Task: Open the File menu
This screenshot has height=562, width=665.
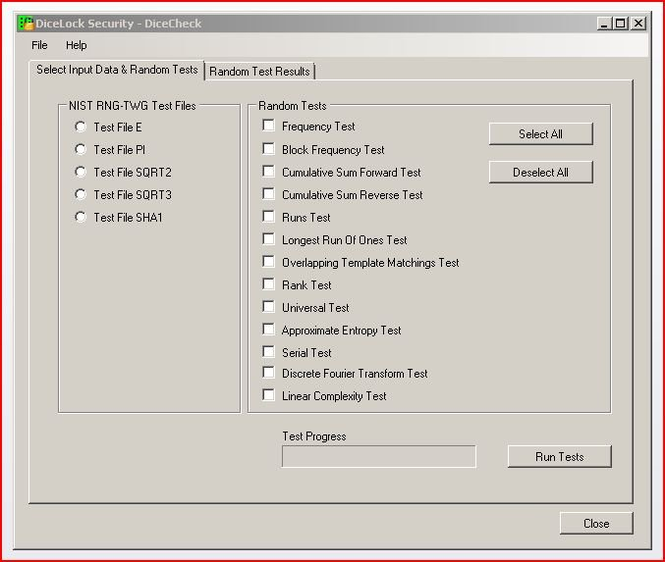Action: click(x=39, y=45)
